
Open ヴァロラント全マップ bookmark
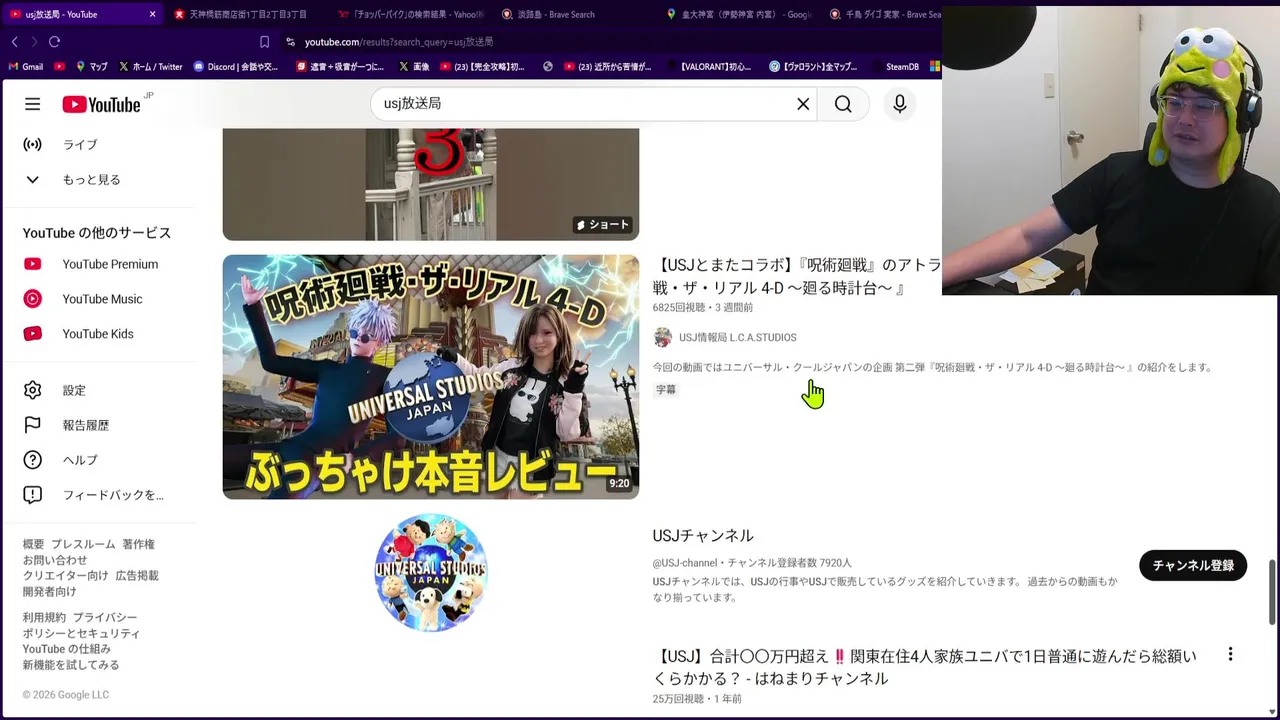point(813,67)
